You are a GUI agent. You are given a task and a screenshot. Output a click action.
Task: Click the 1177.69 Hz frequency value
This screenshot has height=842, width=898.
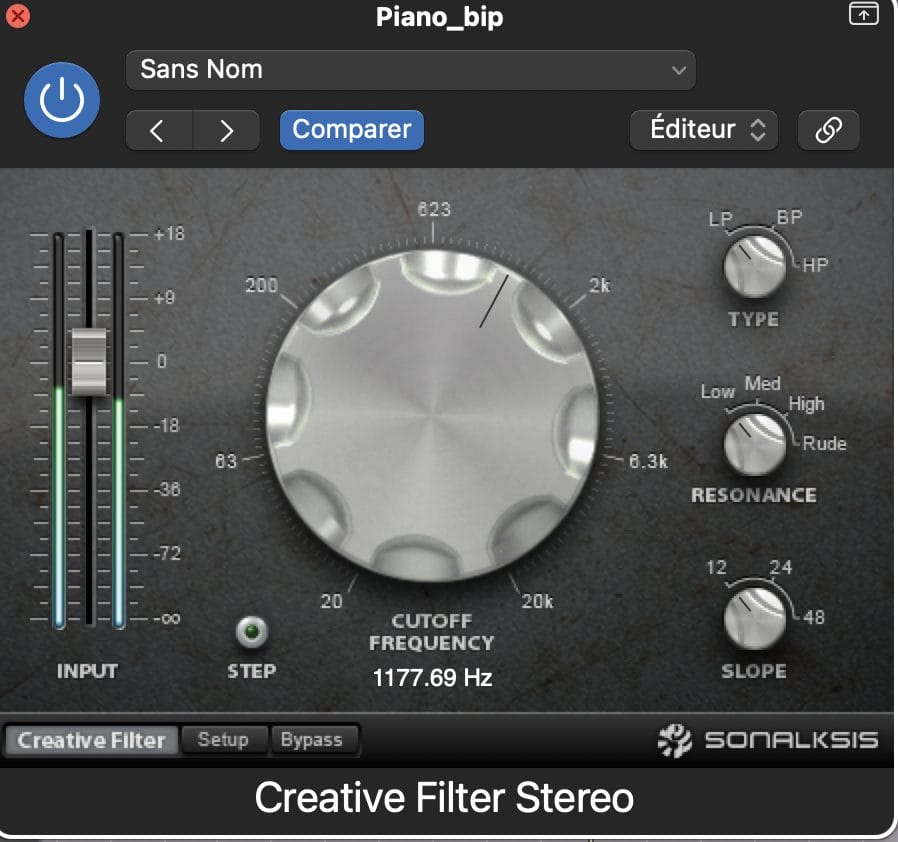[432, 678]
